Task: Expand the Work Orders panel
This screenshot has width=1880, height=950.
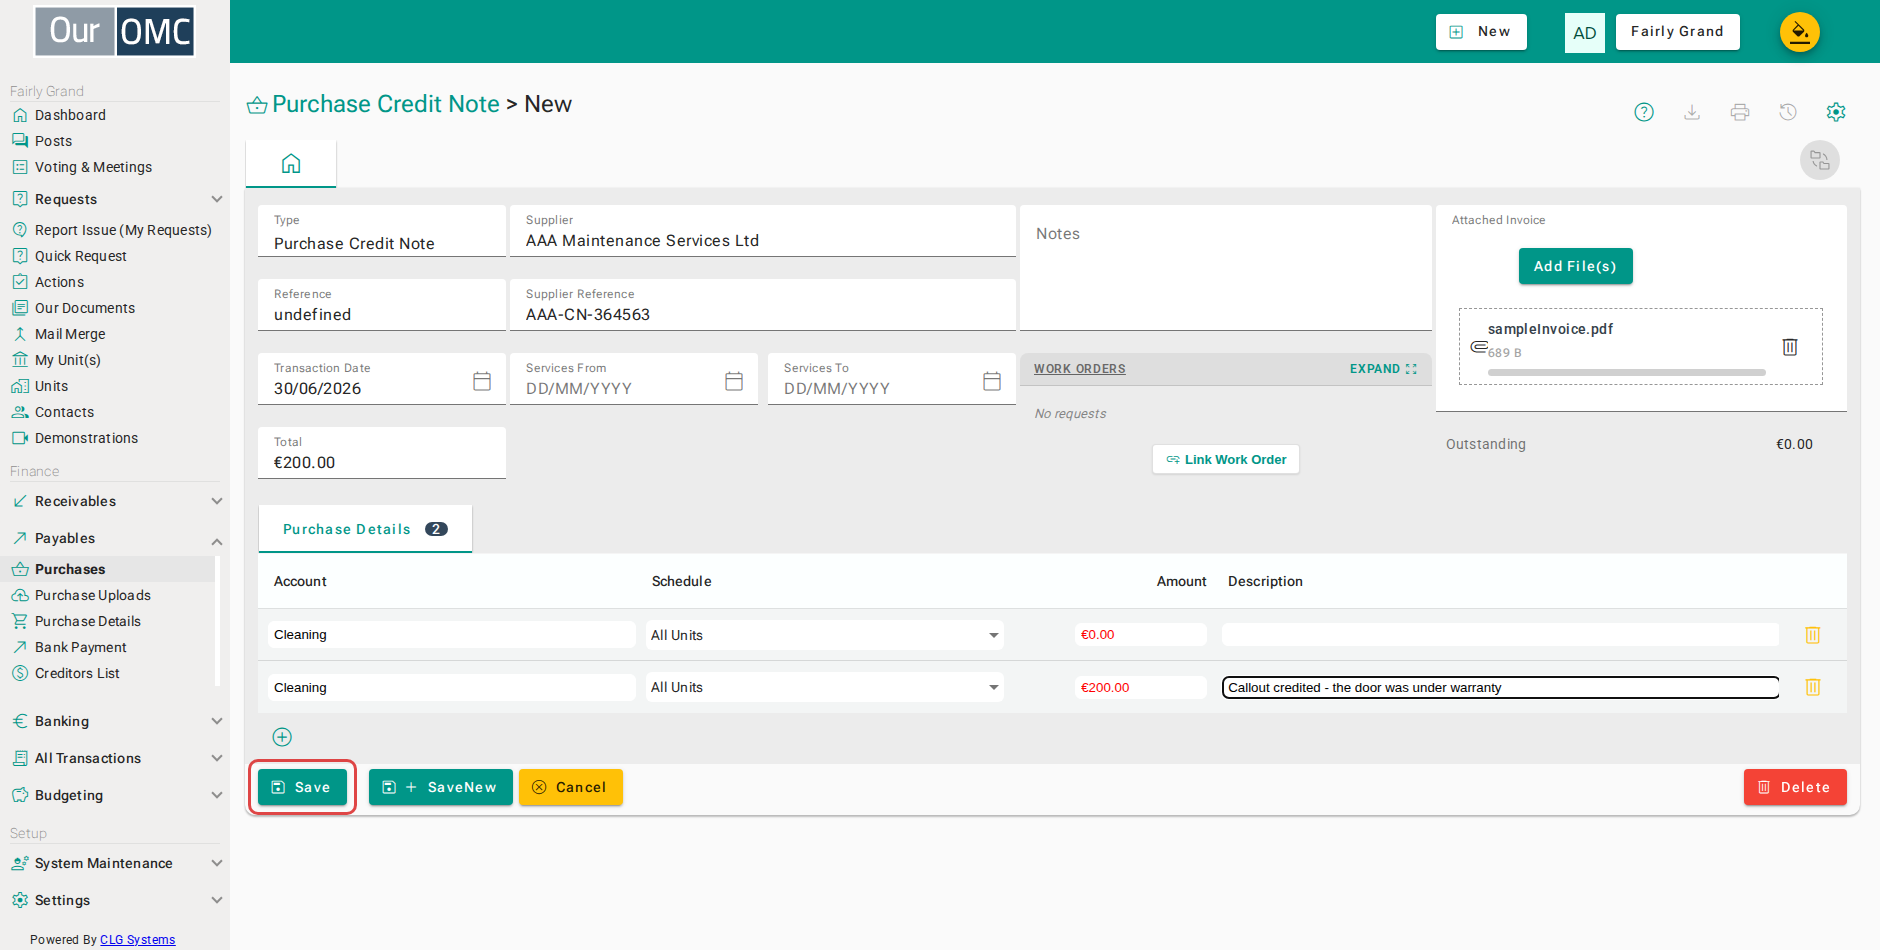Action: pos(1383,369)
